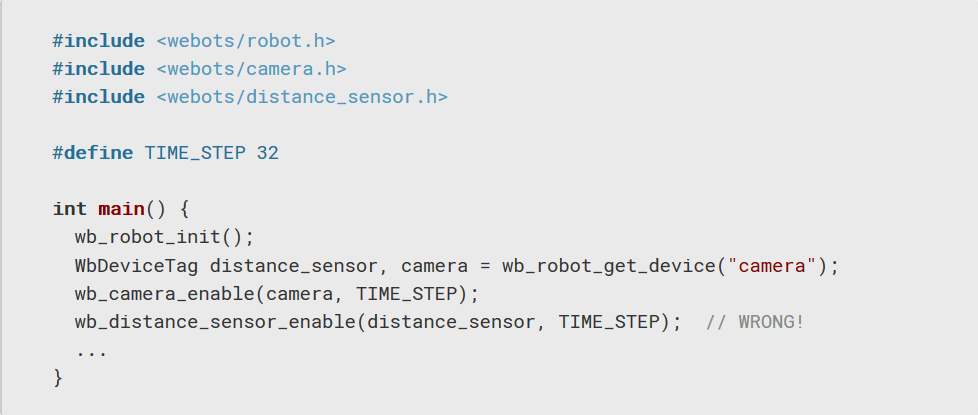This screenshot has height=415, width=978.
Task: Click the opening curly brace after main()
Action: tap(182, 209)
